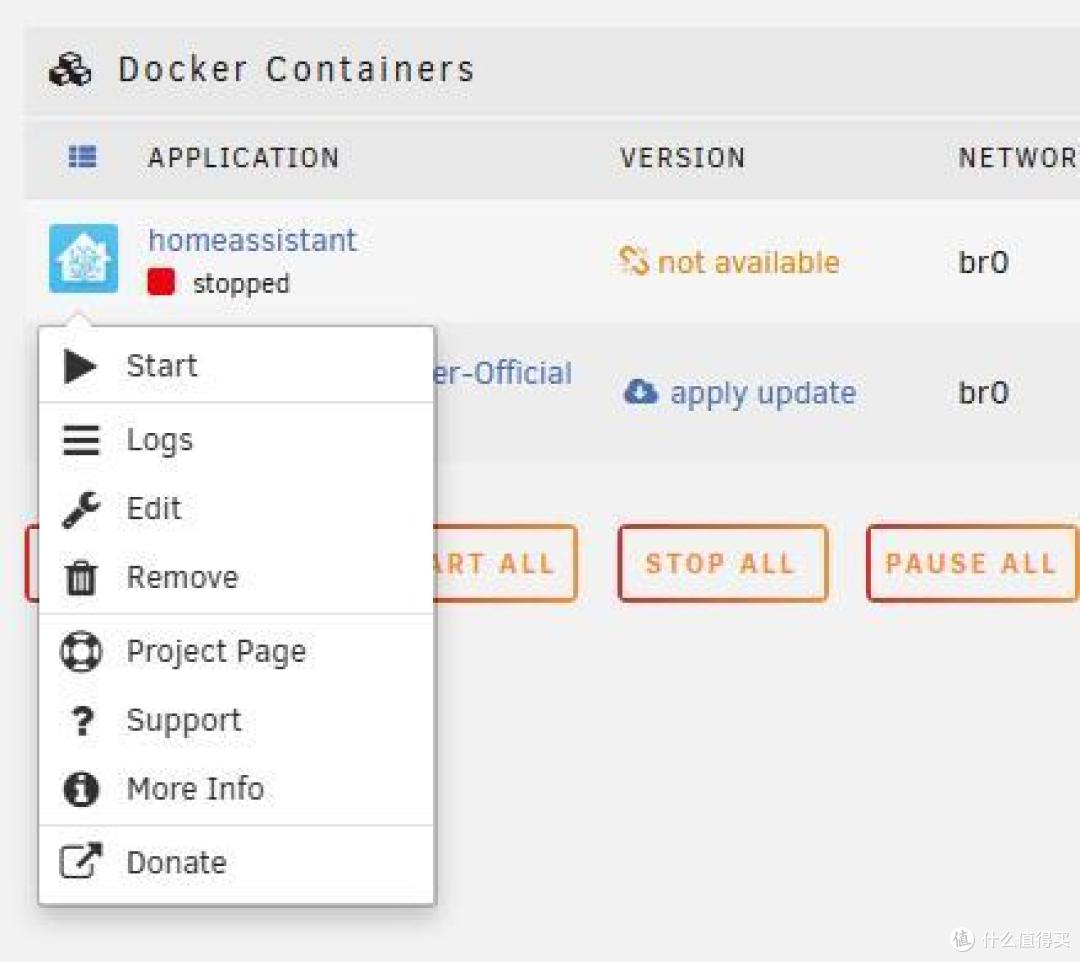Viewport: 1080px width, 962px height.
Task: Choose Support from the context menu
Action: coord(184,721)
